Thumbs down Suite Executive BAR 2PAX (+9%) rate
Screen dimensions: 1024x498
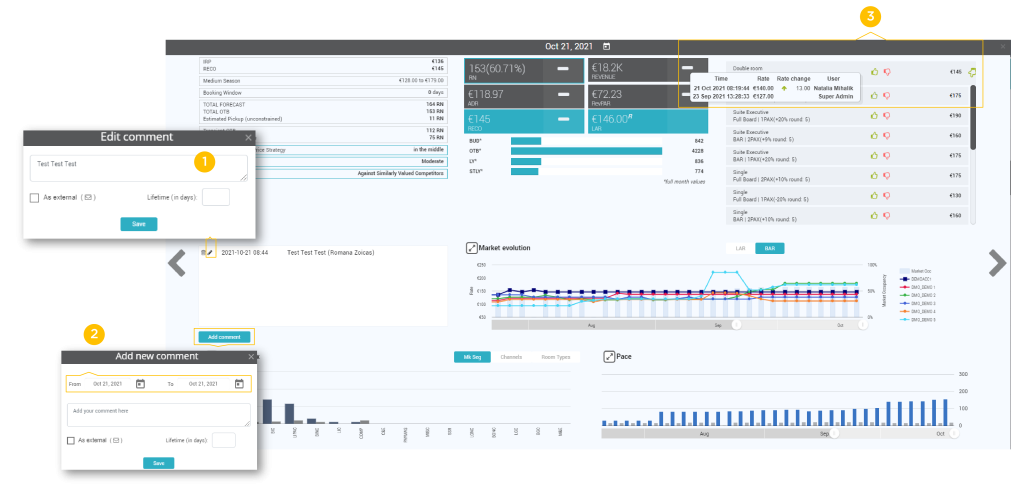click(x=887, y=136)
